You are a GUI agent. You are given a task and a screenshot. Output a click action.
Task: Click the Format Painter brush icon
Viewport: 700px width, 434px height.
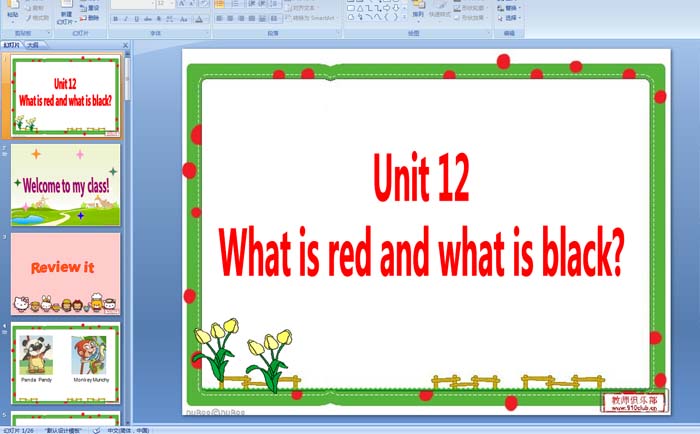click(29, 18)
